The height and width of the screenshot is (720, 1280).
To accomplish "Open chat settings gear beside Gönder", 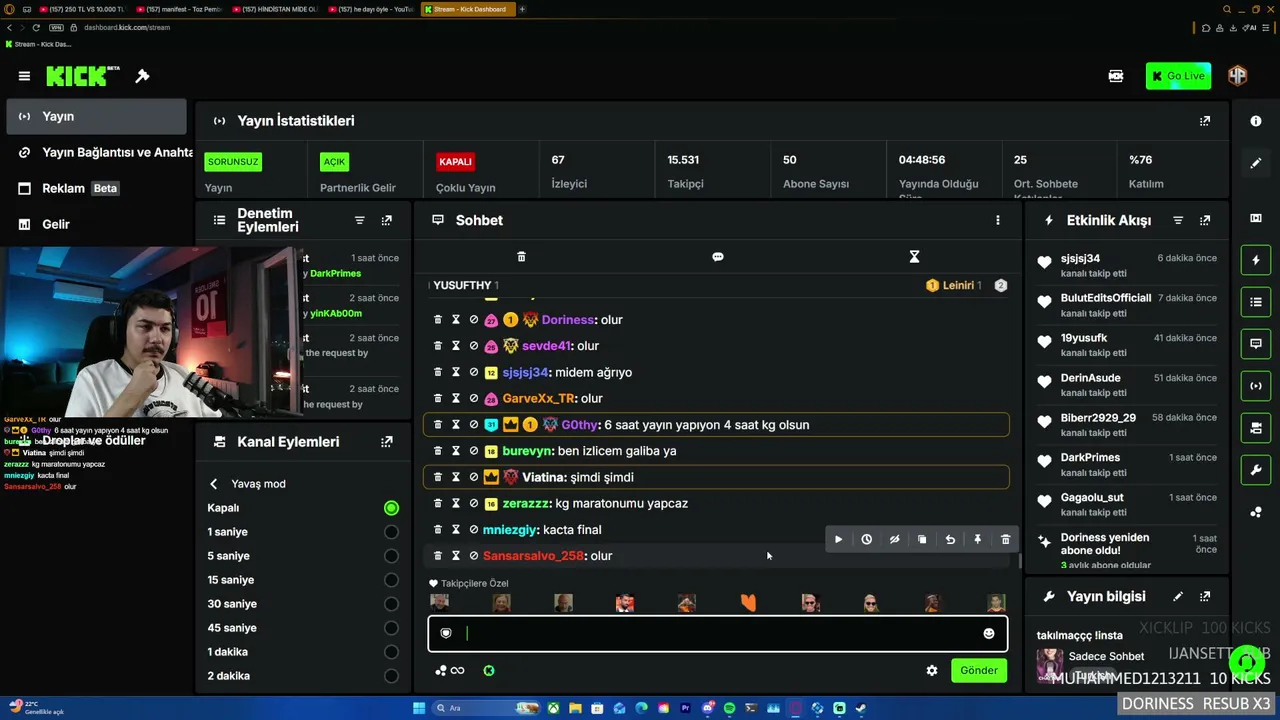I will 932,671.
